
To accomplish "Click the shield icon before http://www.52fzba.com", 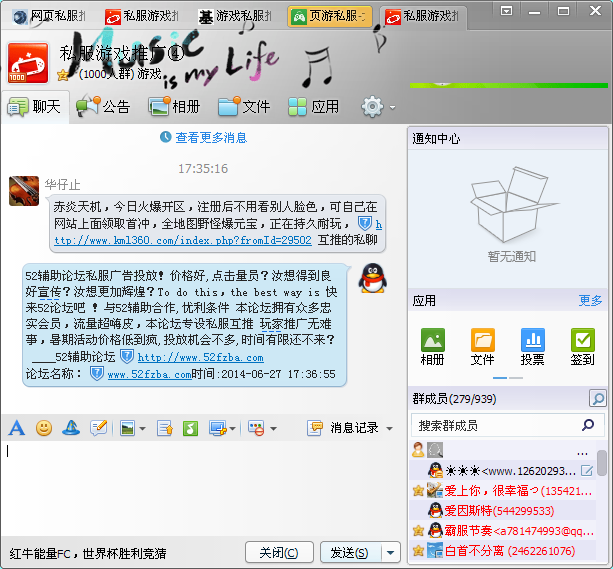I will (x=127, y=357).
